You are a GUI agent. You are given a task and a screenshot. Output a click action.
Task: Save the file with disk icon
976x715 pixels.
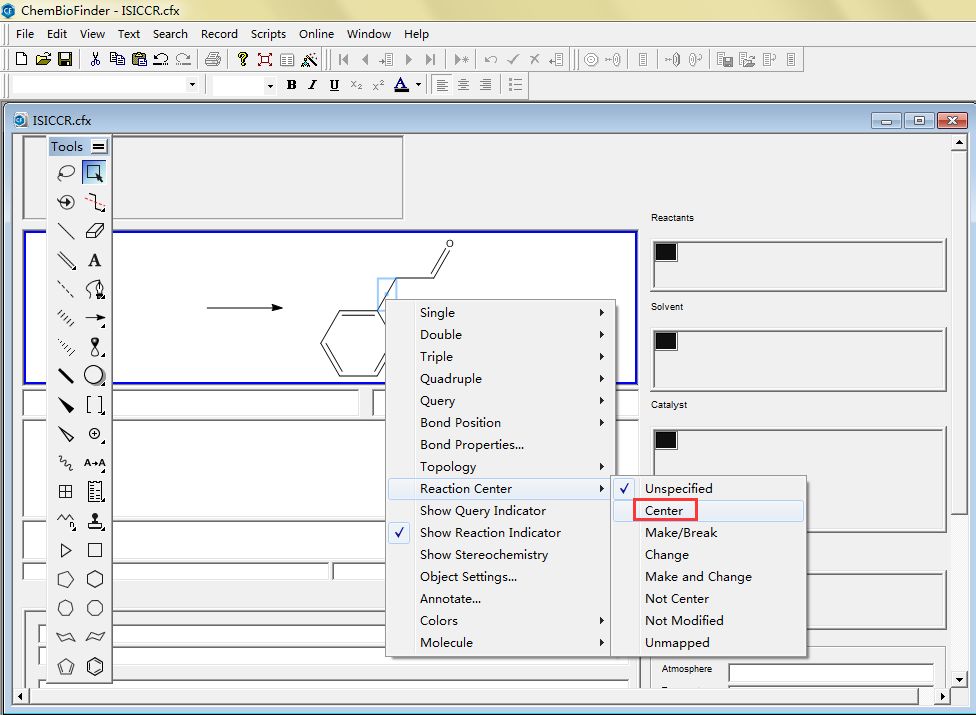tap(65, 59)
